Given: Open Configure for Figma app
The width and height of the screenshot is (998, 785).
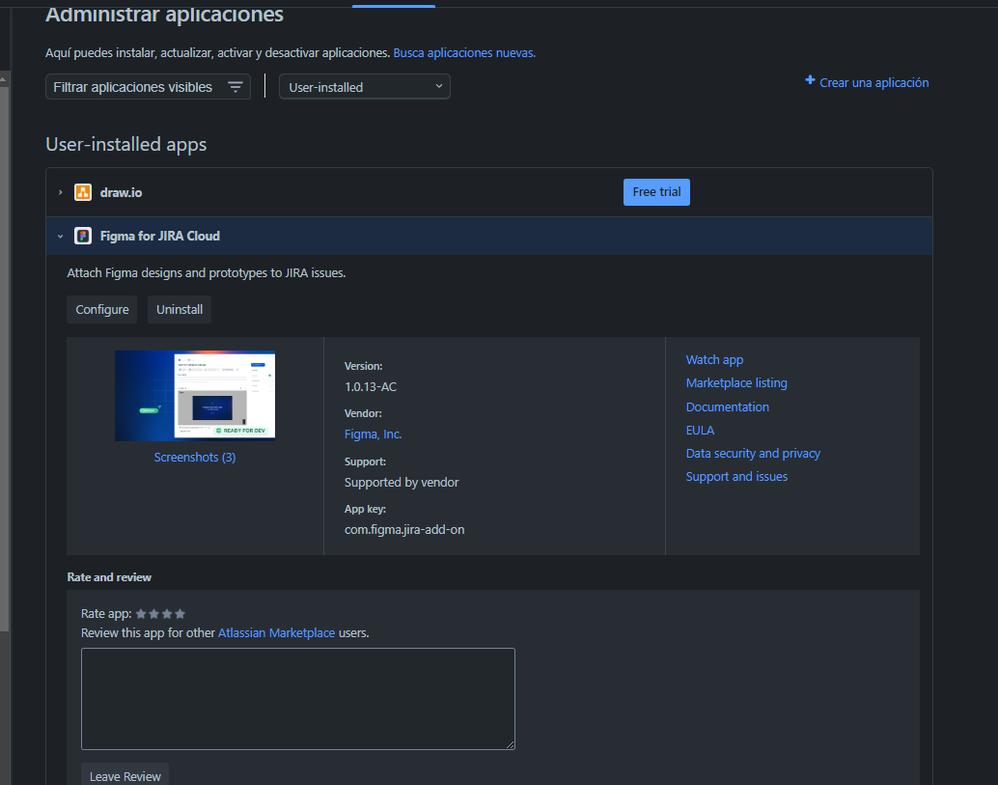Looking at the screenshot, I should (x=102, y=309).
